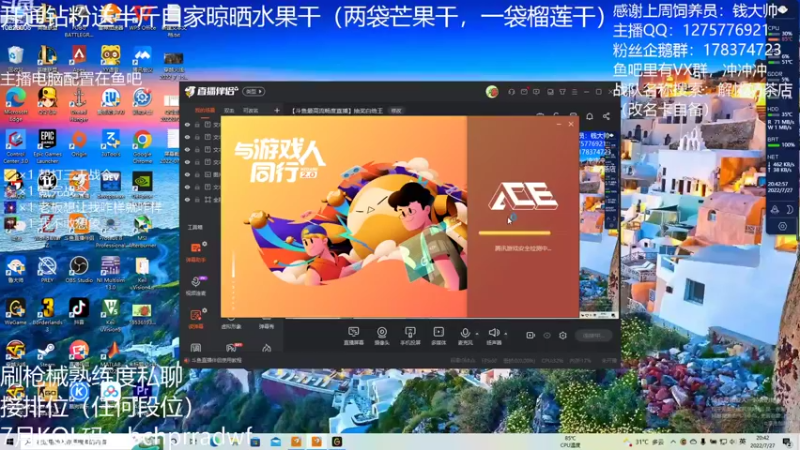Open the notification bell icon
800x450 pixels.
(589, 116)
